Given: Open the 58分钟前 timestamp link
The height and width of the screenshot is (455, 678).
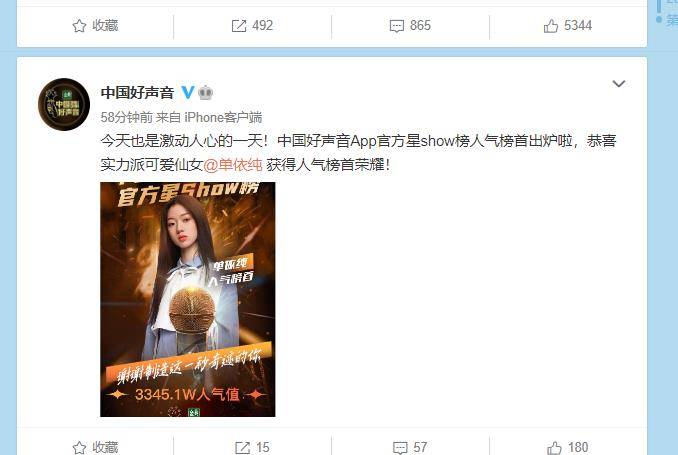Looking at the screenshot, I should tap(127, 117).
